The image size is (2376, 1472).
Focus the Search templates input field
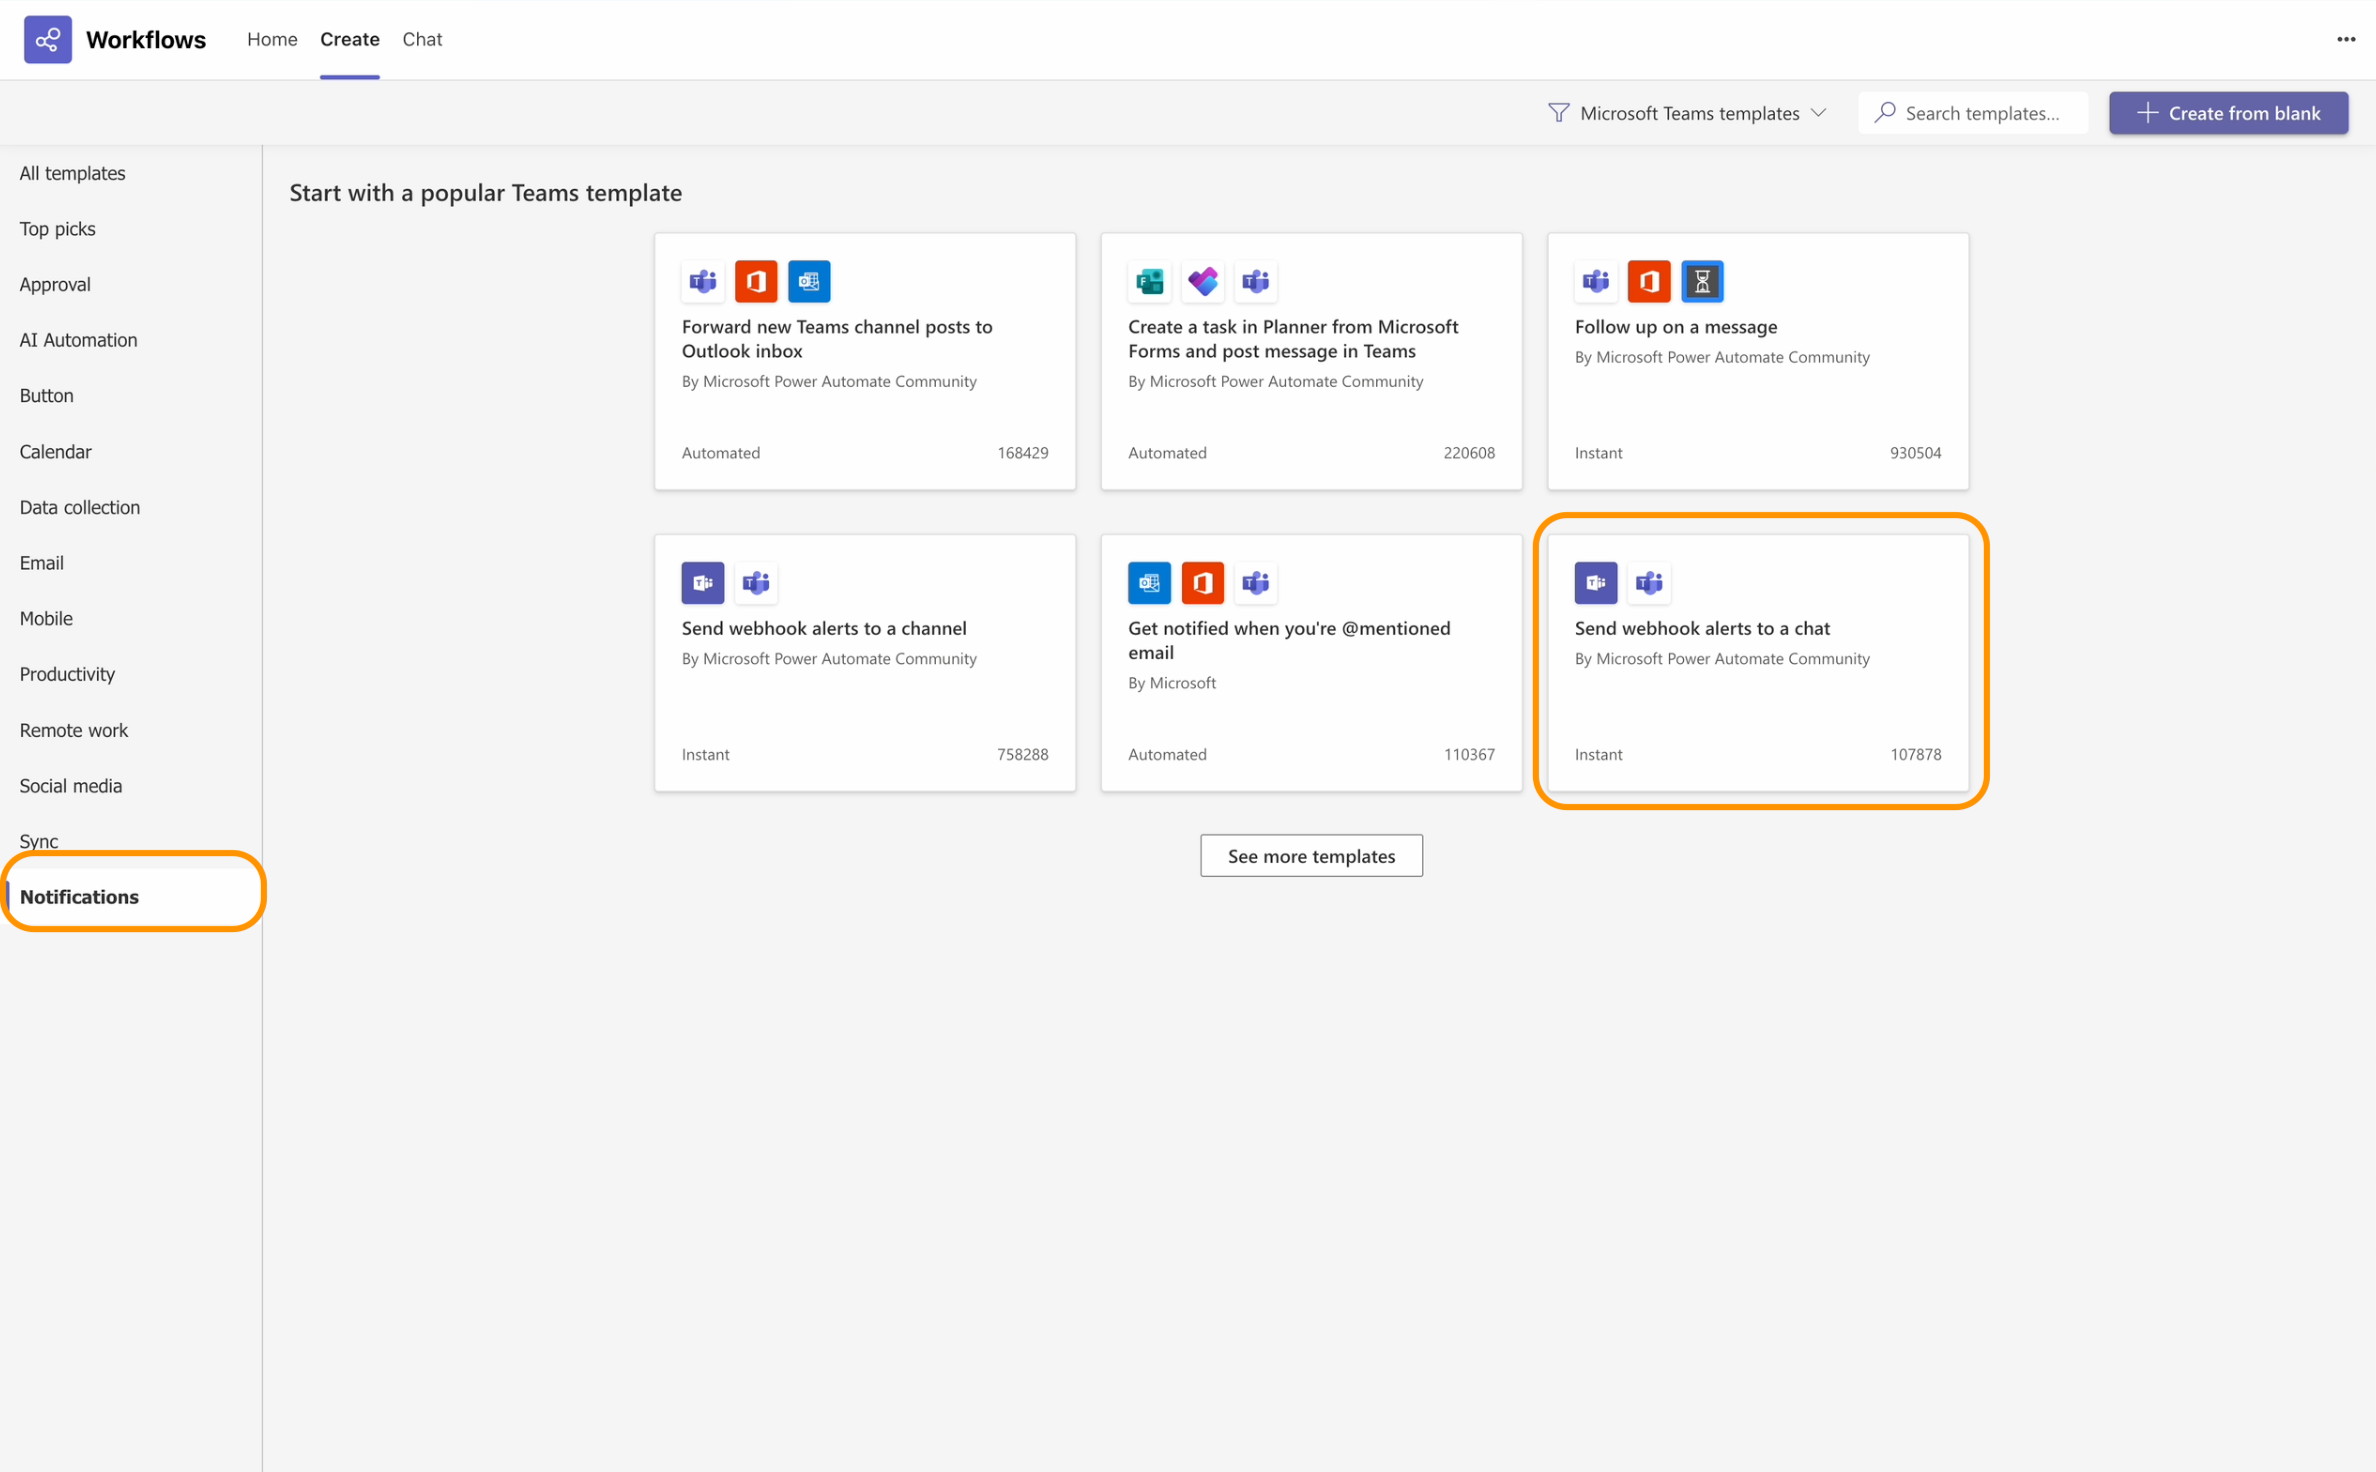[1985, 113]
